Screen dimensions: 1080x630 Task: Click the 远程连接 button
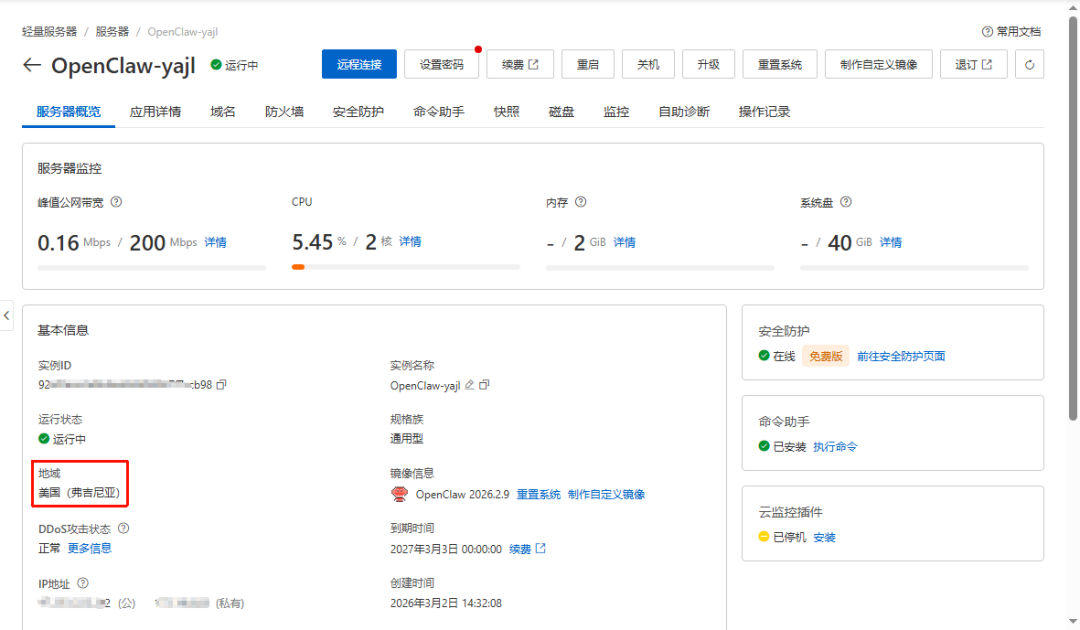tap(359, 65)
